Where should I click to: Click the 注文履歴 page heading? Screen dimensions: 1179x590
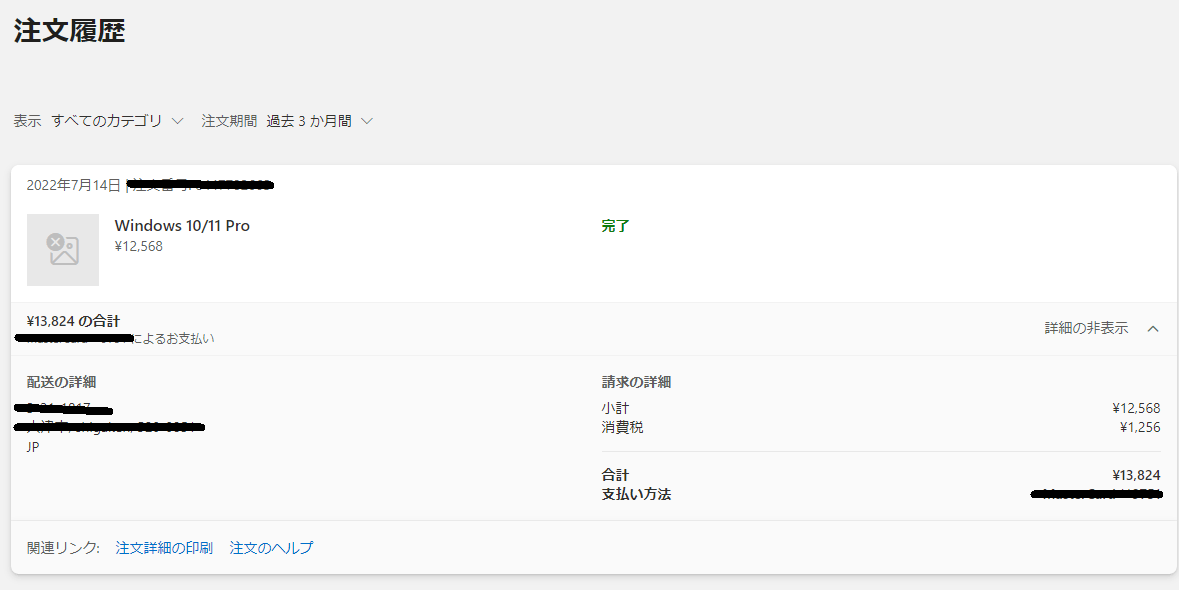click(x=69, y=31)
